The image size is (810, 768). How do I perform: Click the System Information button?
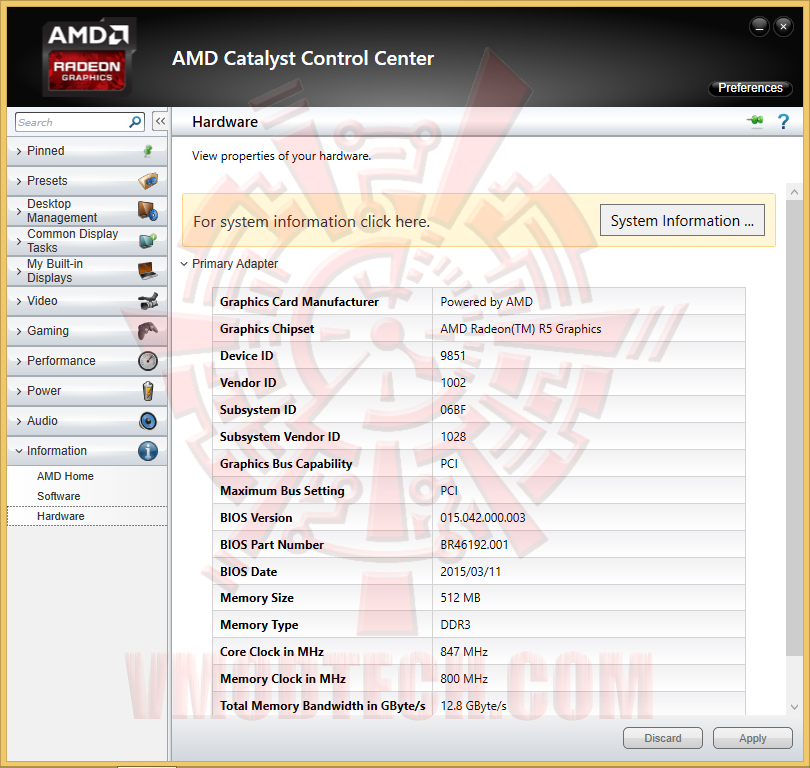pos(682,221)
